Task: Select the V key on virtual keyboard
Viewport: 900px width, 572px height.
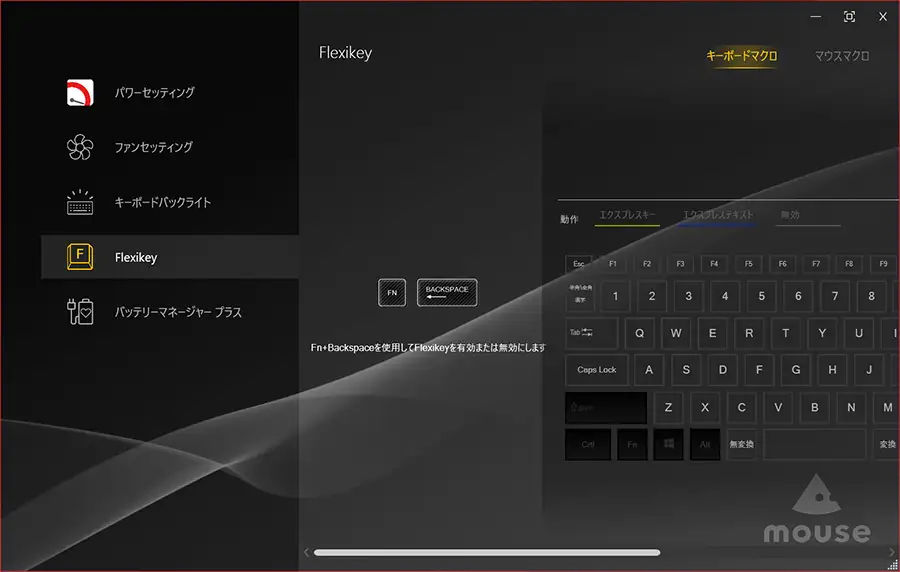Action: click(778, 407)
